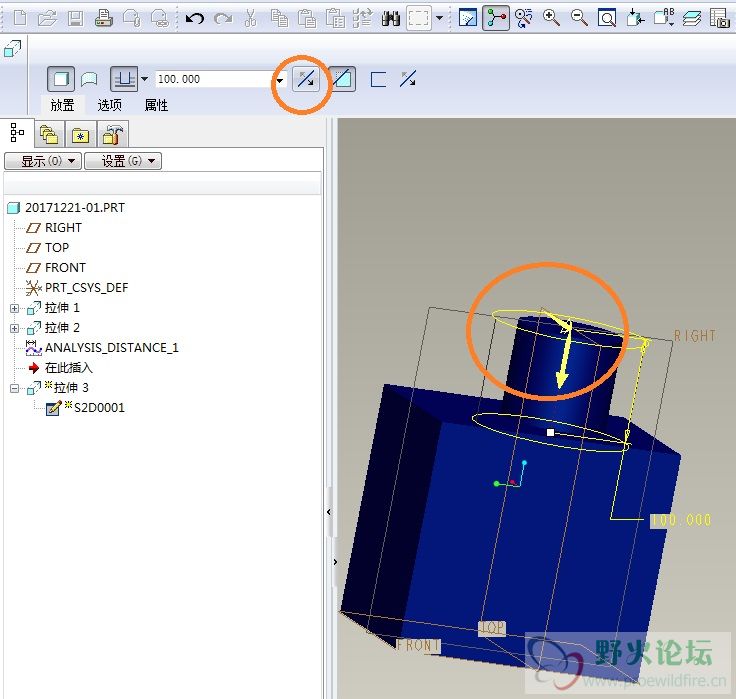Flip the extrude depth direction
Image resolution: width=736 pixels, height=699 pixels.
306,79
